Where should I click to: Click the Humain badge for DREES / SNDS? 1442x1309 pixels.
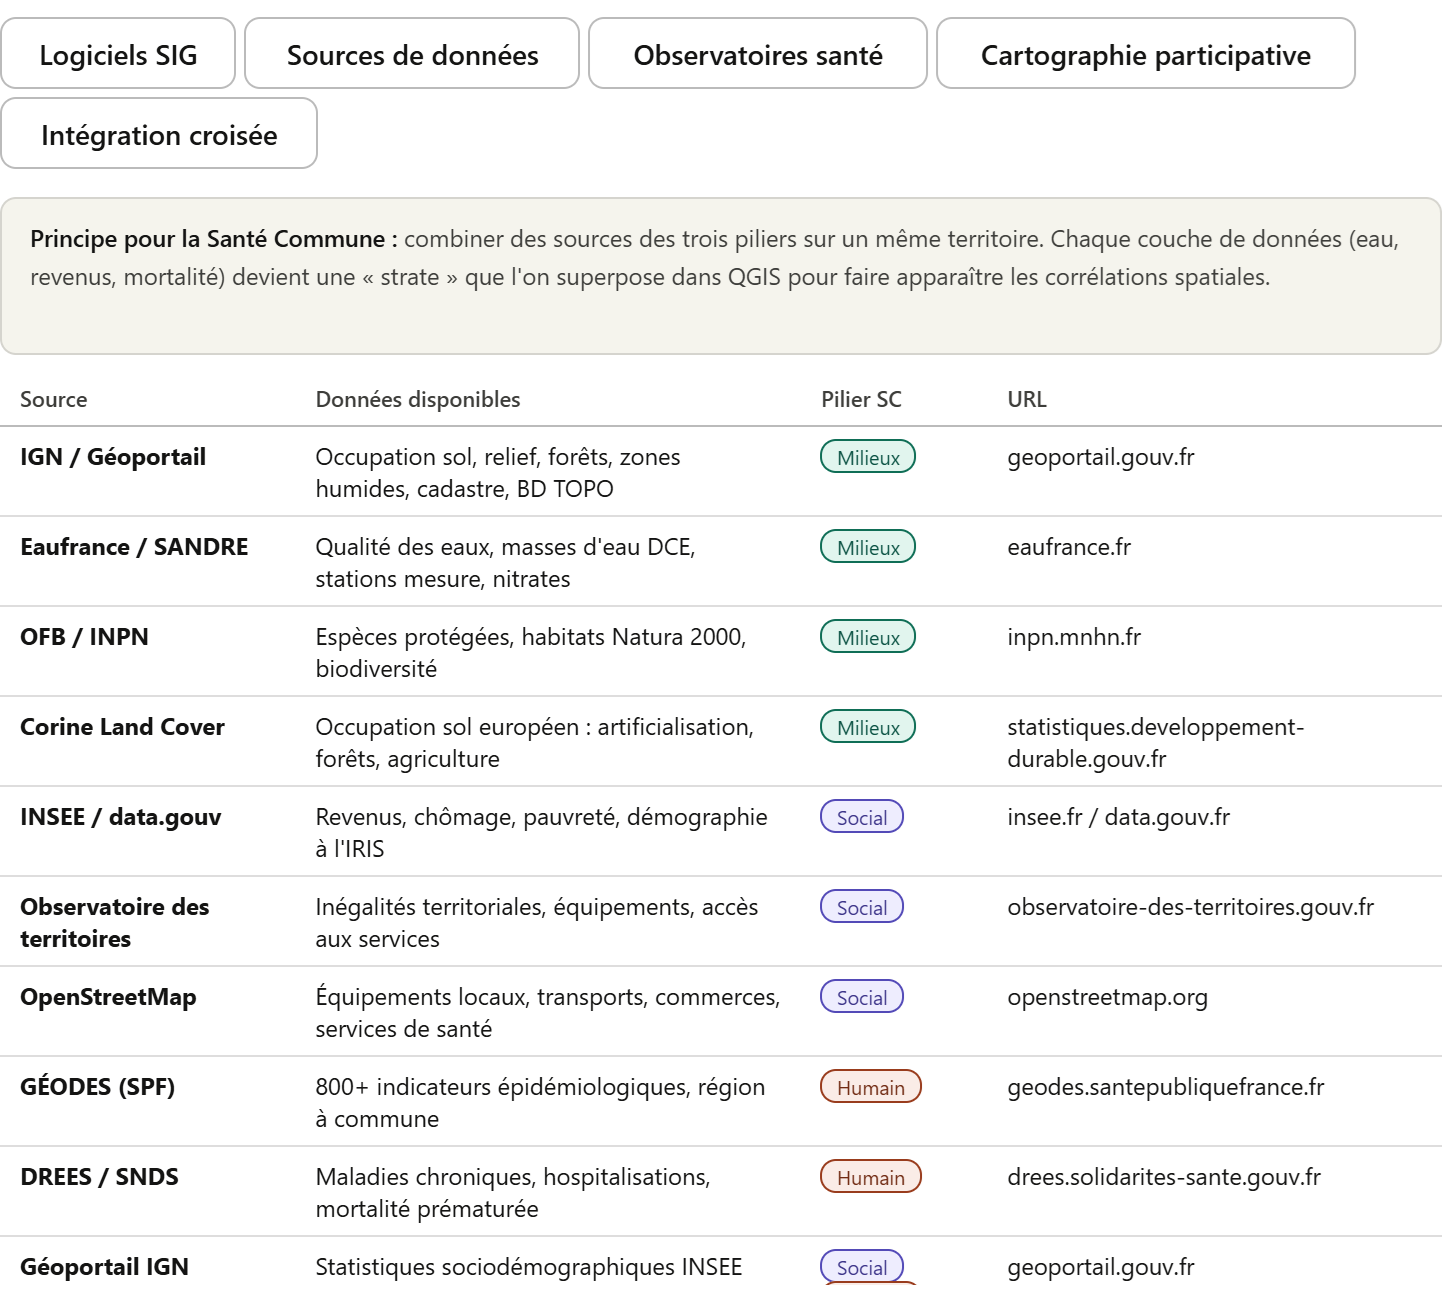[x=870, y=1177]
